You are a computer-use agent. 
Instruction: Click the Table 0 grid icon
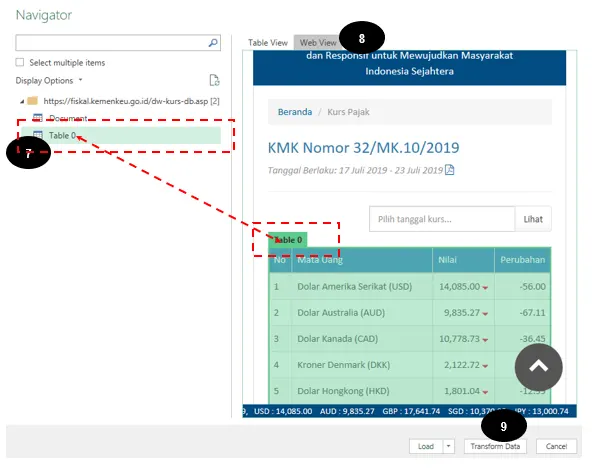(x=38, y=135)
